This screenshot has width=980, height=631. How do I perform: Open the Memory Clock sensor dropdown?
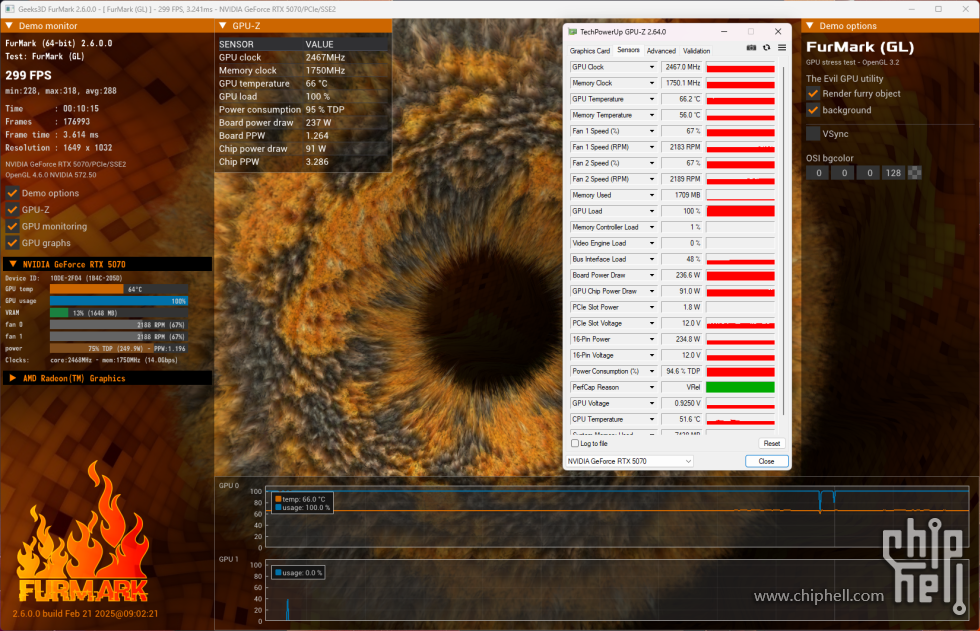coord(652,83)
